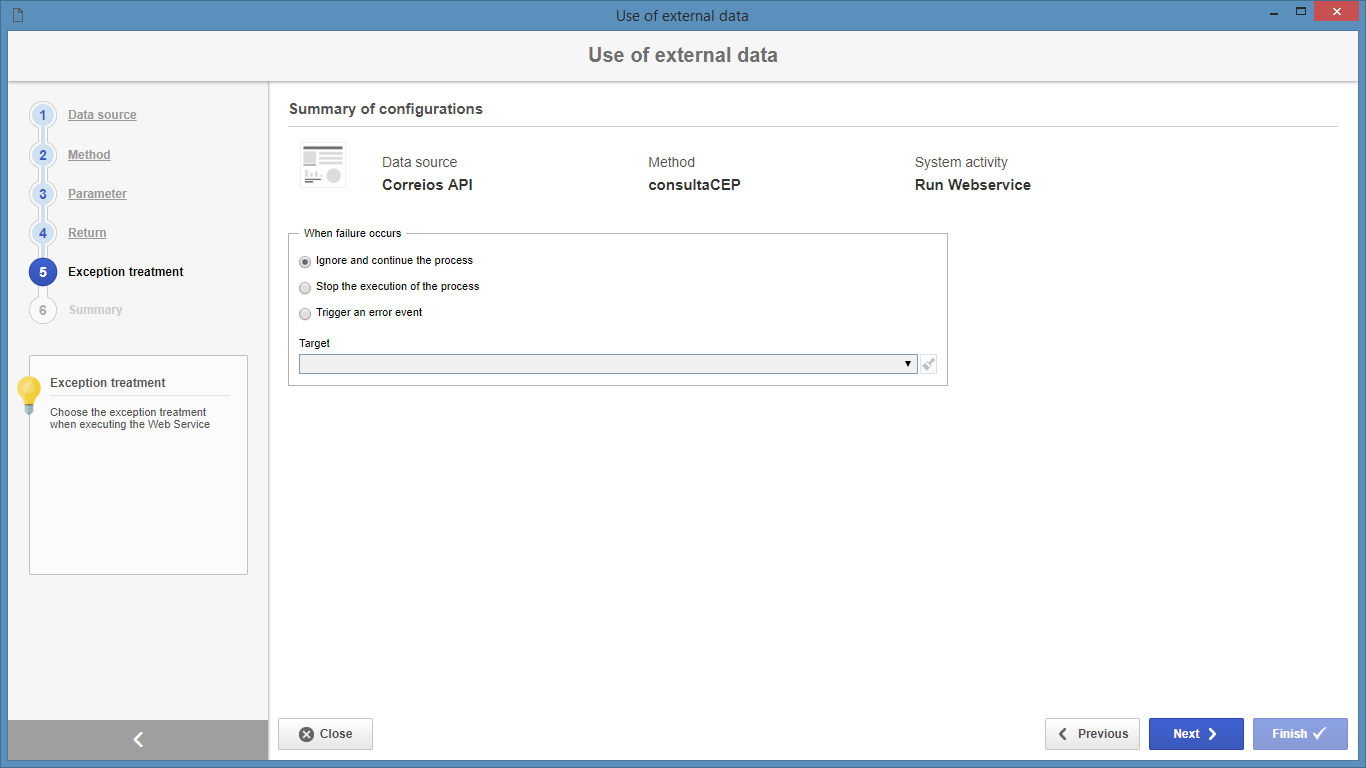Go to the Parameter step

[x=97, y=194]
